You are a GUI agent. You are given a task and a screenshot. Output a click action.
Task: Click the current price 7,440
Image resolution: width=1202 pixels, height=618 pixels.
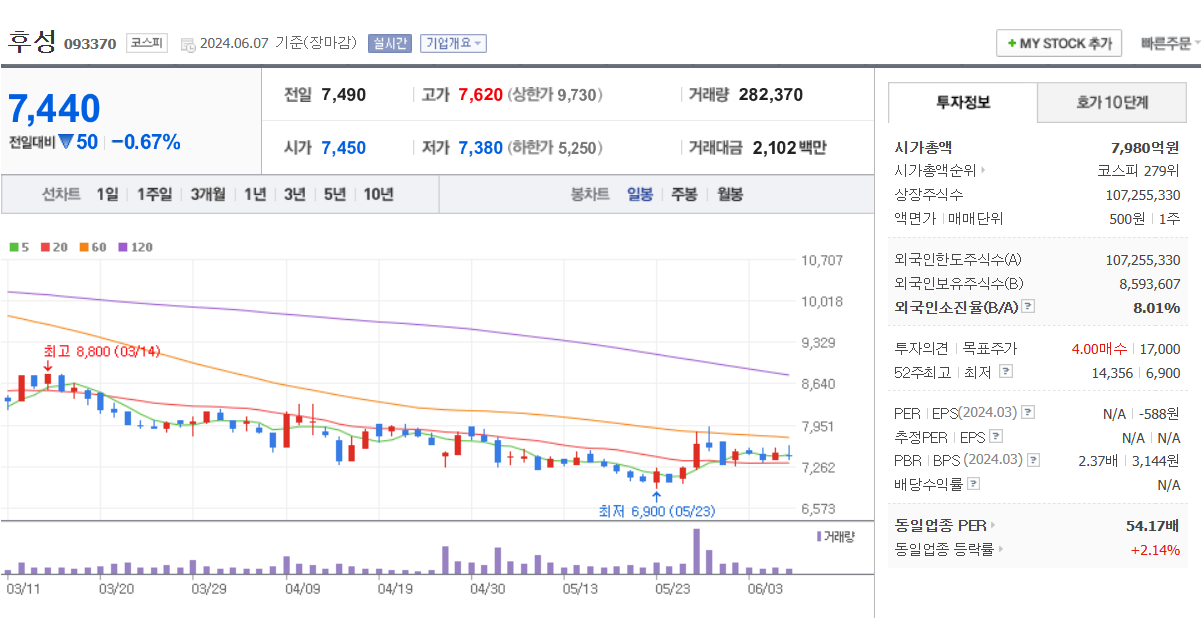(55, 109)
